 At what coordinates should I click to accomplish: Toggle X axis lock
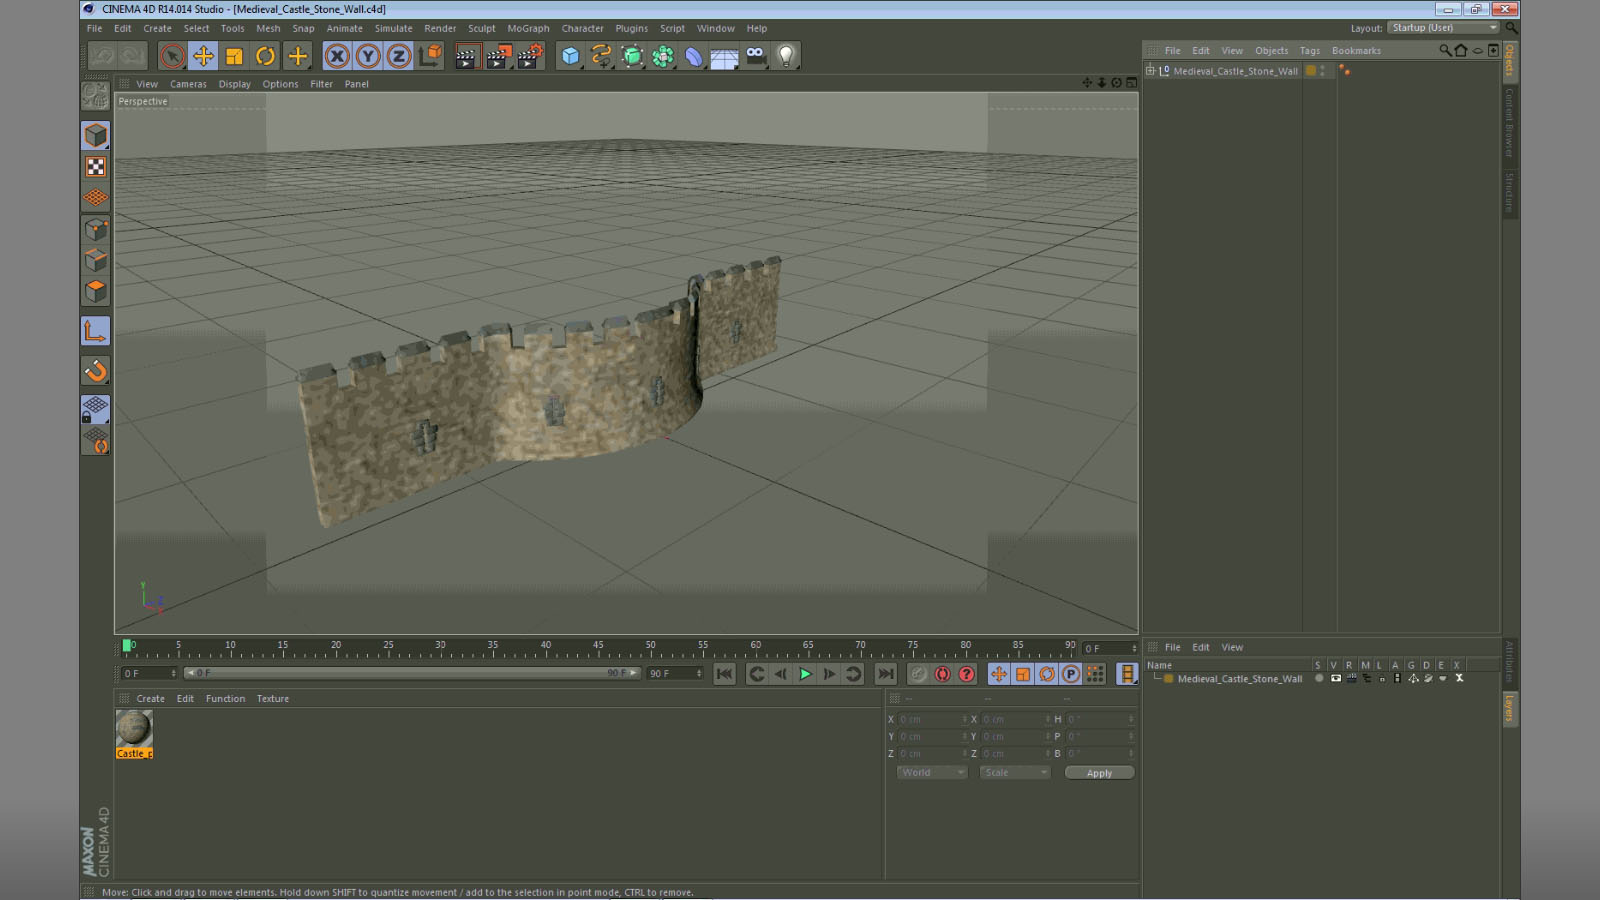(337, 56)
